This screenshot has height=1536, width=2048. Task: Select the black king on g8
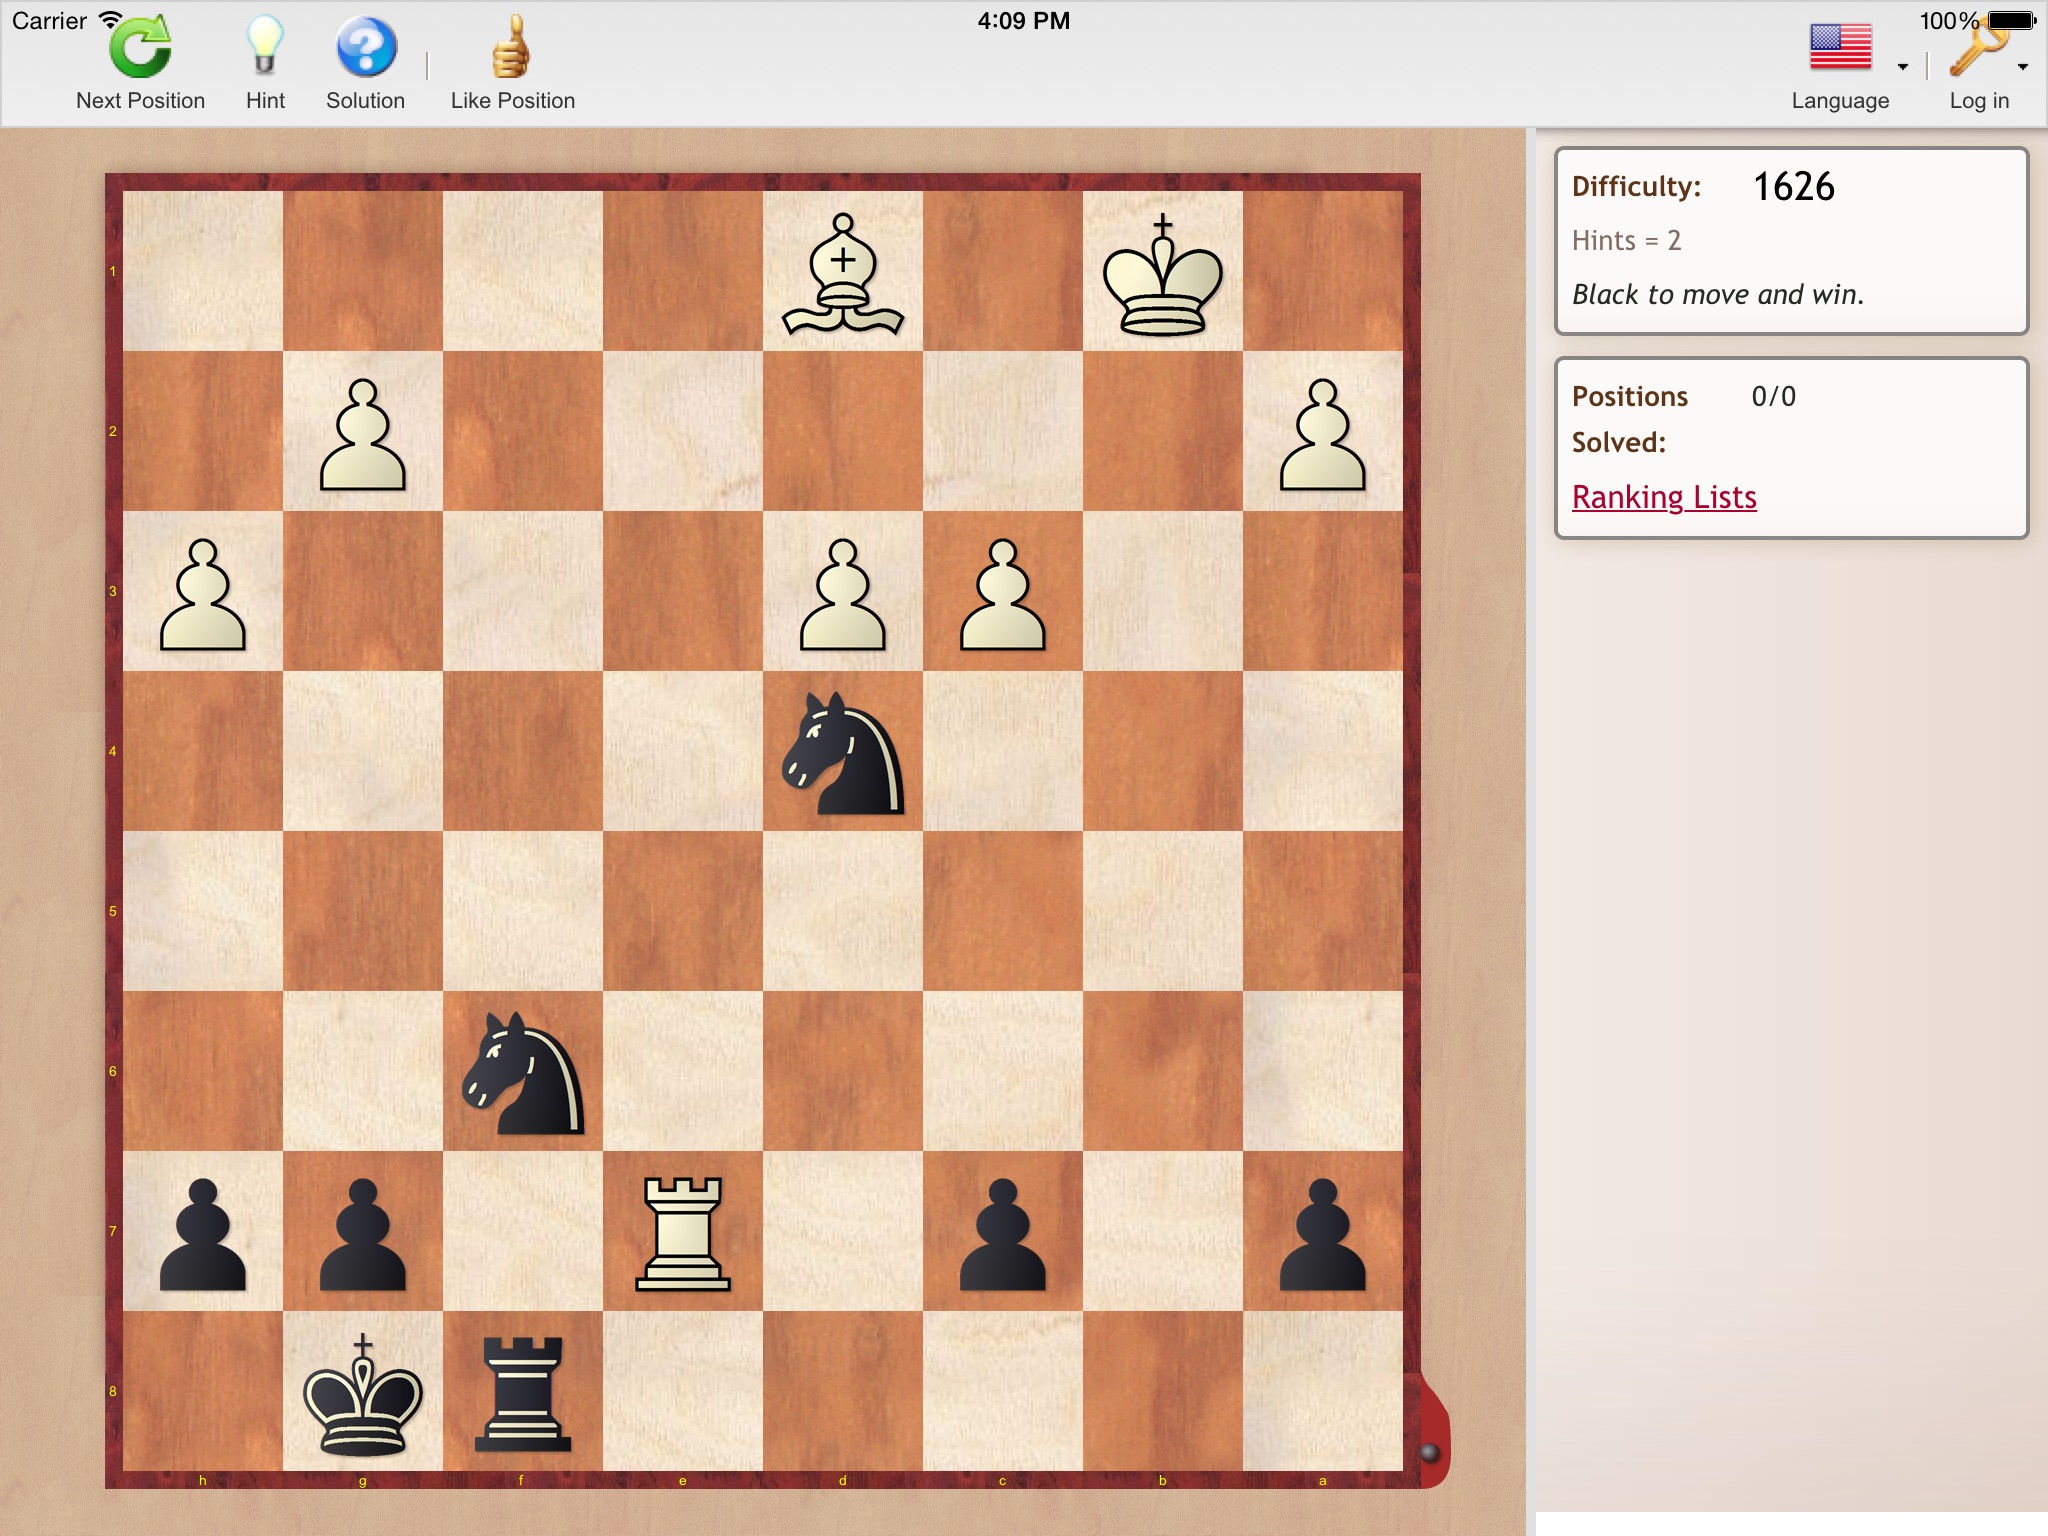pyautogui.click(x=363, y=1392)
